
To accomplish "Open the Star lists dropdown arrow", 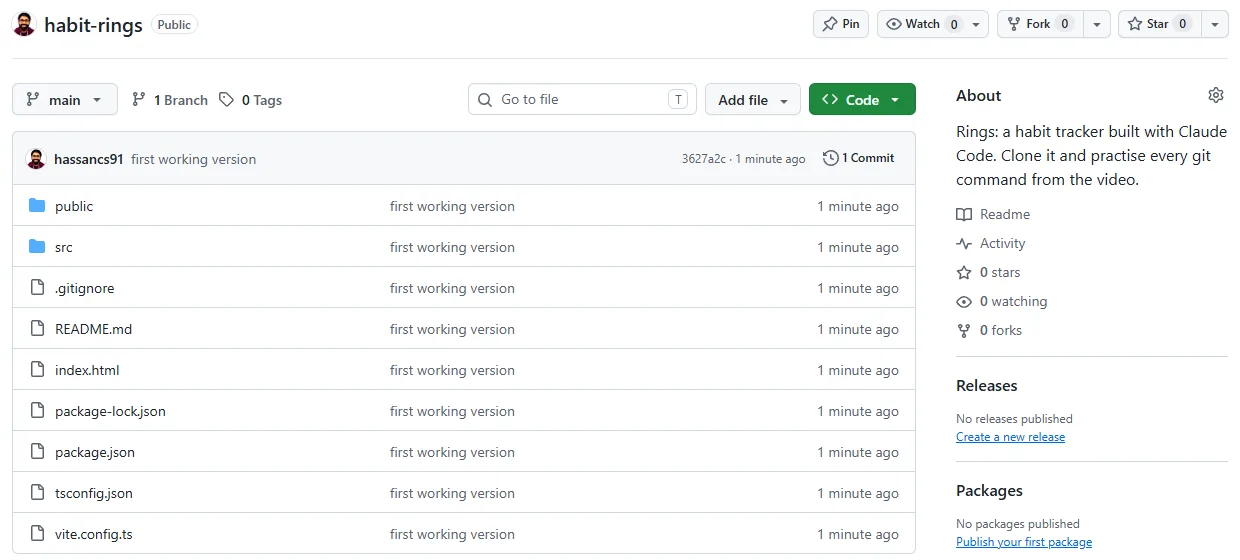I will pyautogui.click(x=1215, y=24).
